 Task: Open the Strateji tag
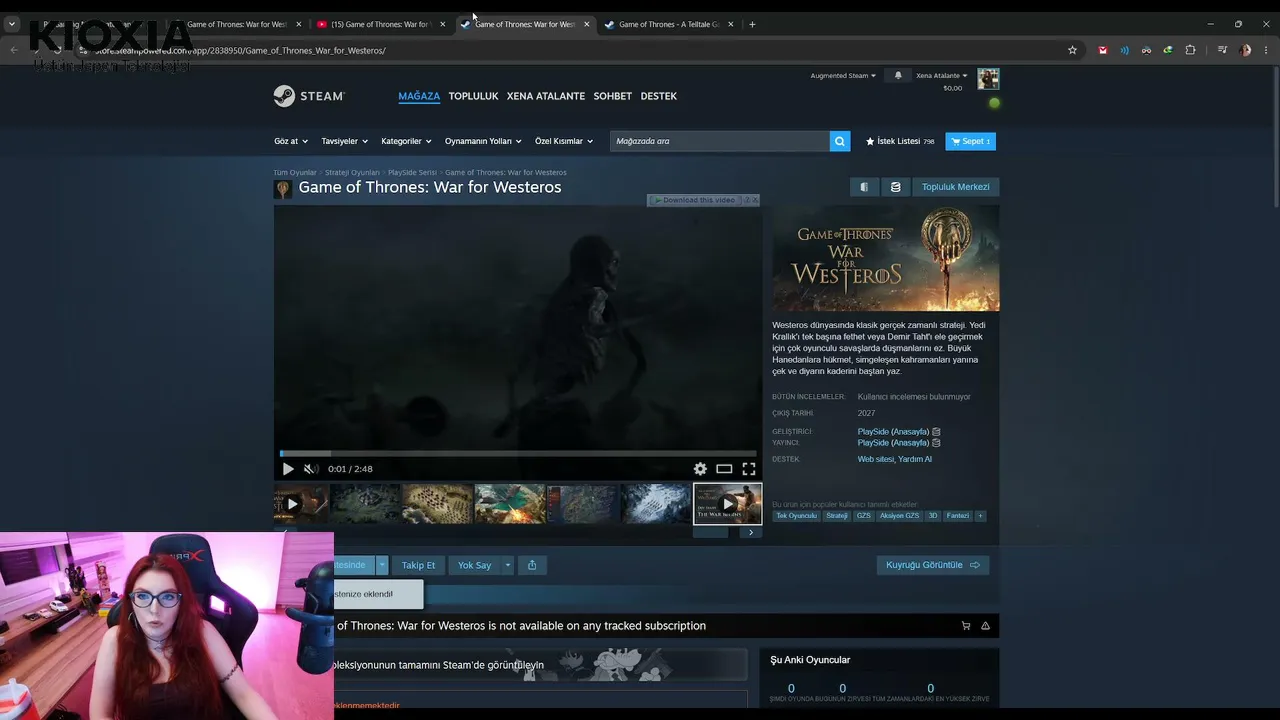coord(837,516)
